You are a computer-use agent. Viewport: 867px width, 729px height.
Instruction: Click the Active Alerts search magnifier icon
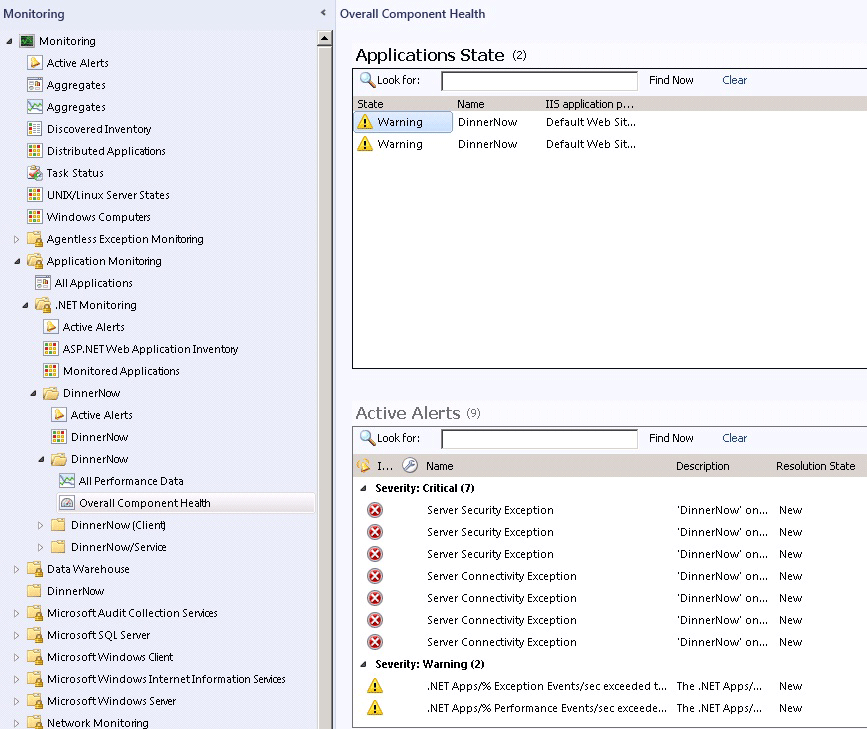pos(367,438)
